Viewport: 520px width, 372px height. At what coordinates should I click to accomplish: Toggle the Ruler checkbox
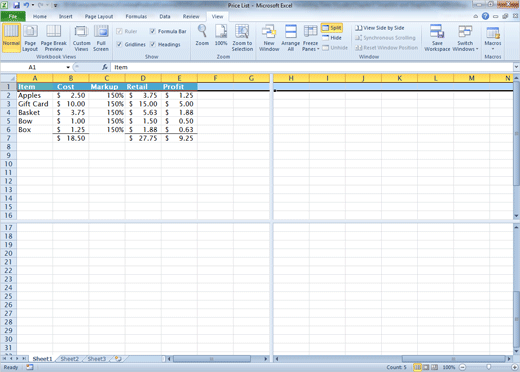pos(119,31)
